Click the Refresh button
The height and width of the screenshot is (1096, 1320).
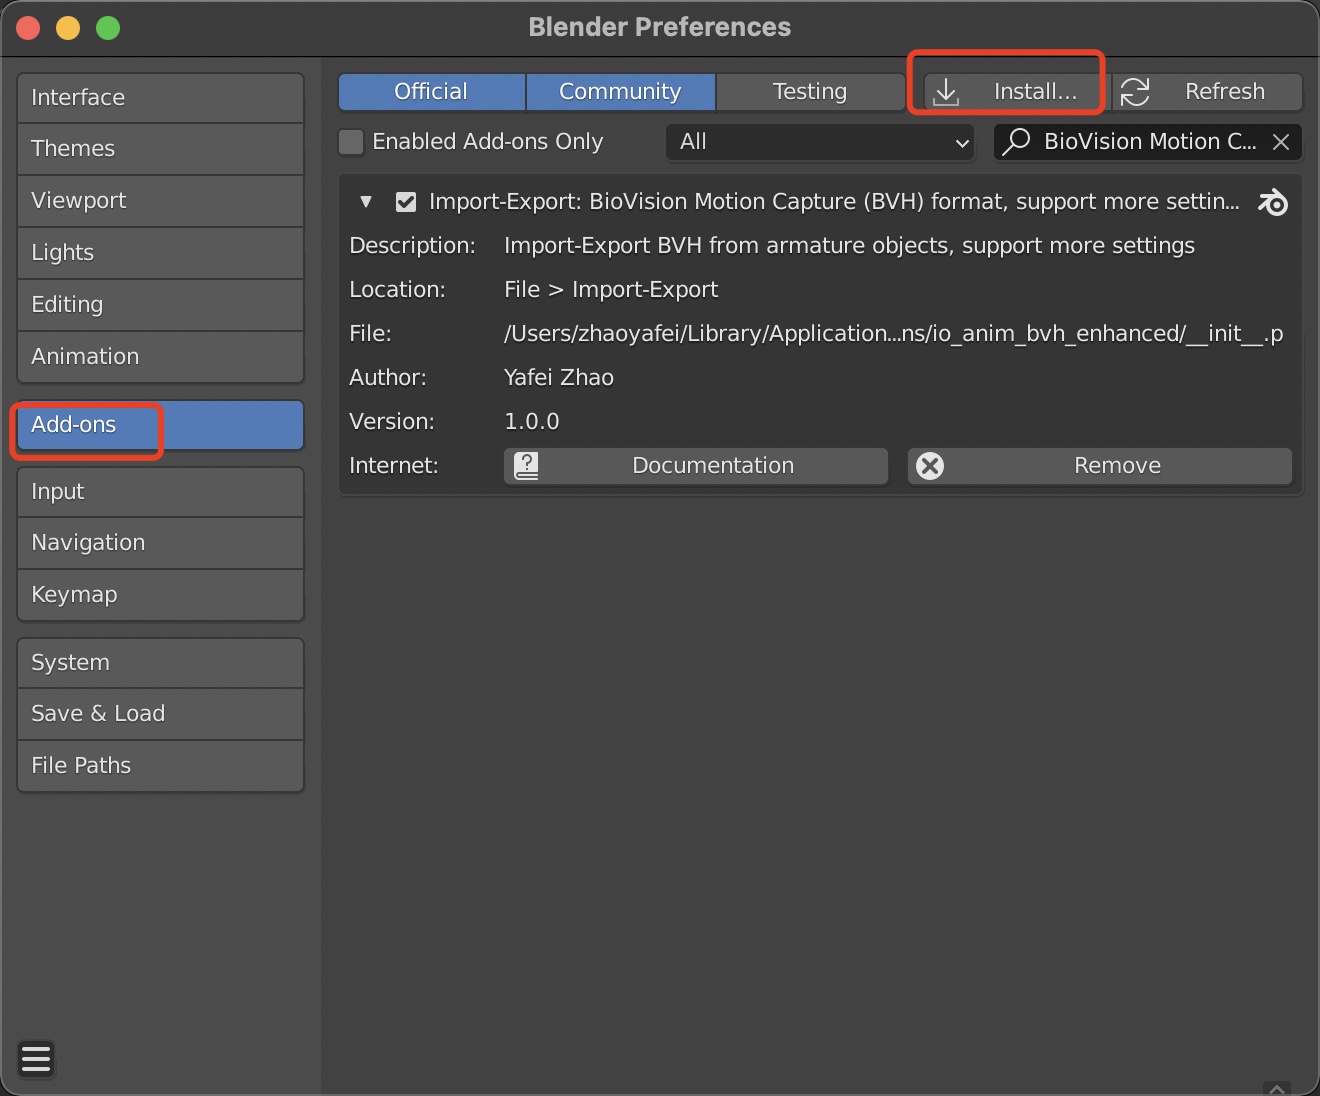point(1207,92)
